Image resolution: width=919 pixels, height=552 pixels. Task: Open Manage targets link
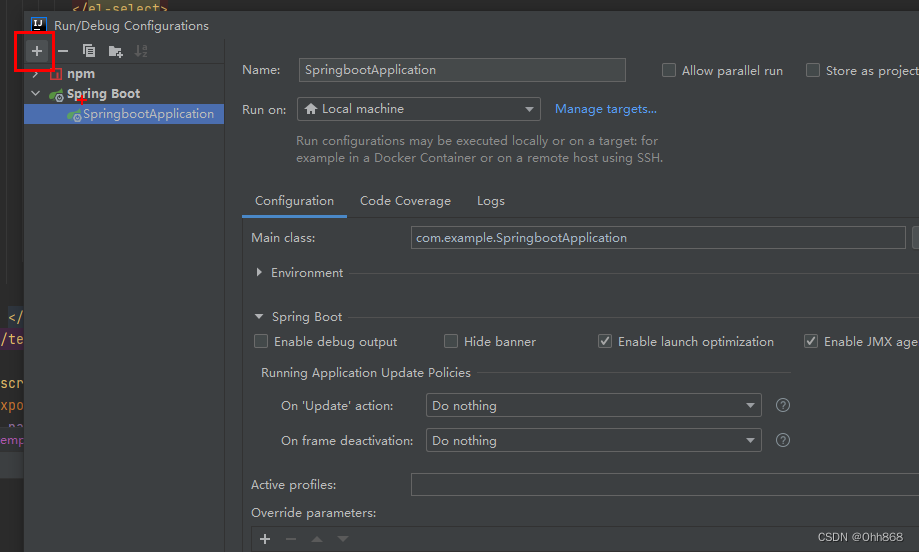605,109
